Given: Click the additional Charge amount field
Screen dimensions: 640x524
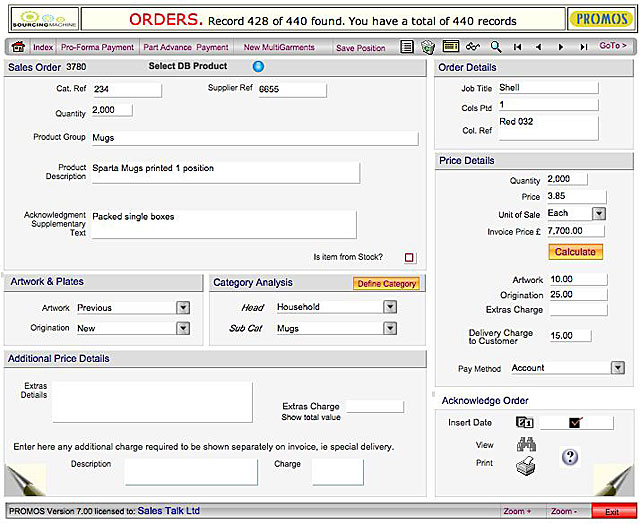Looking at the screenshot, I should click(x=338, y=472).
